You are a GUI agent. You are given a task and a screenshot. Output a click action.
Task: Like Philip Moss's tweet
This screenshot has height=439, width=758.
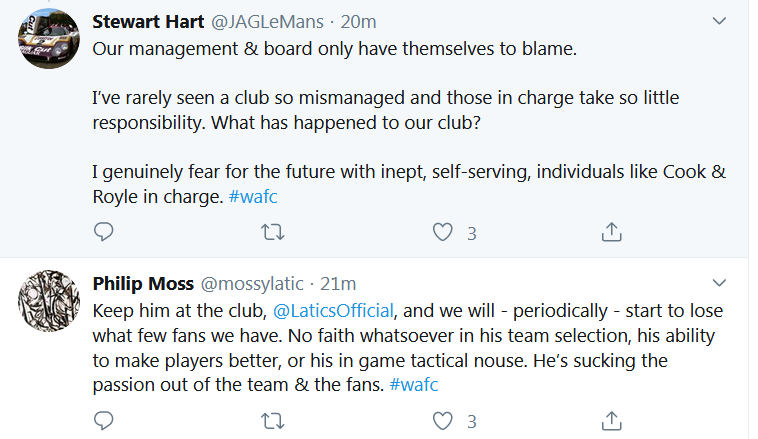pos(443,420)
